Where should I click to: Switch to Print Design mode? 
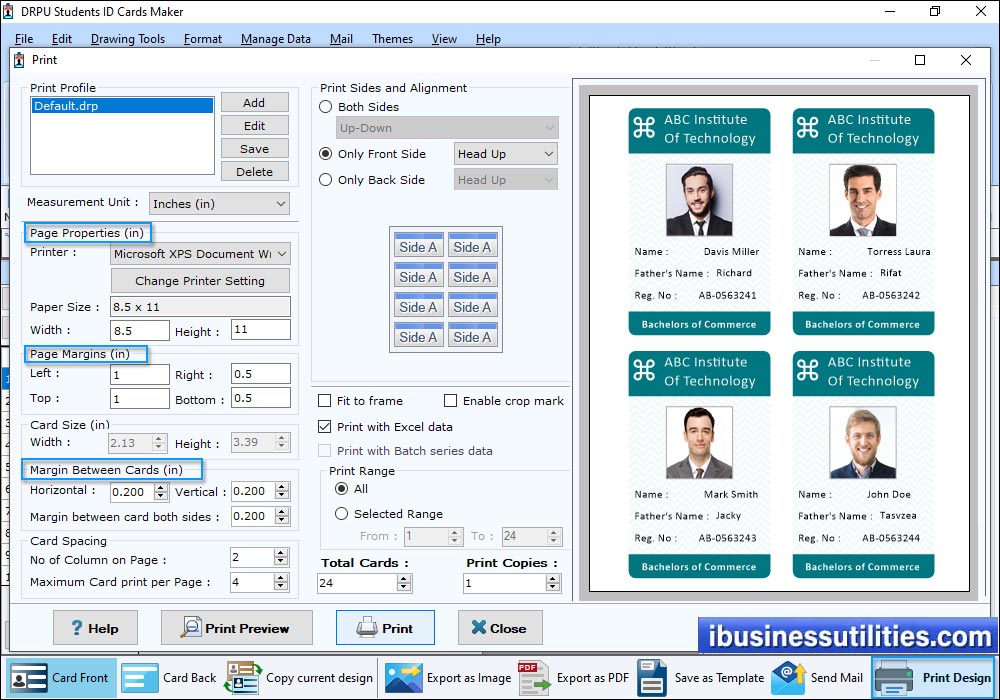pyautogui.click(x=935, y=677)
